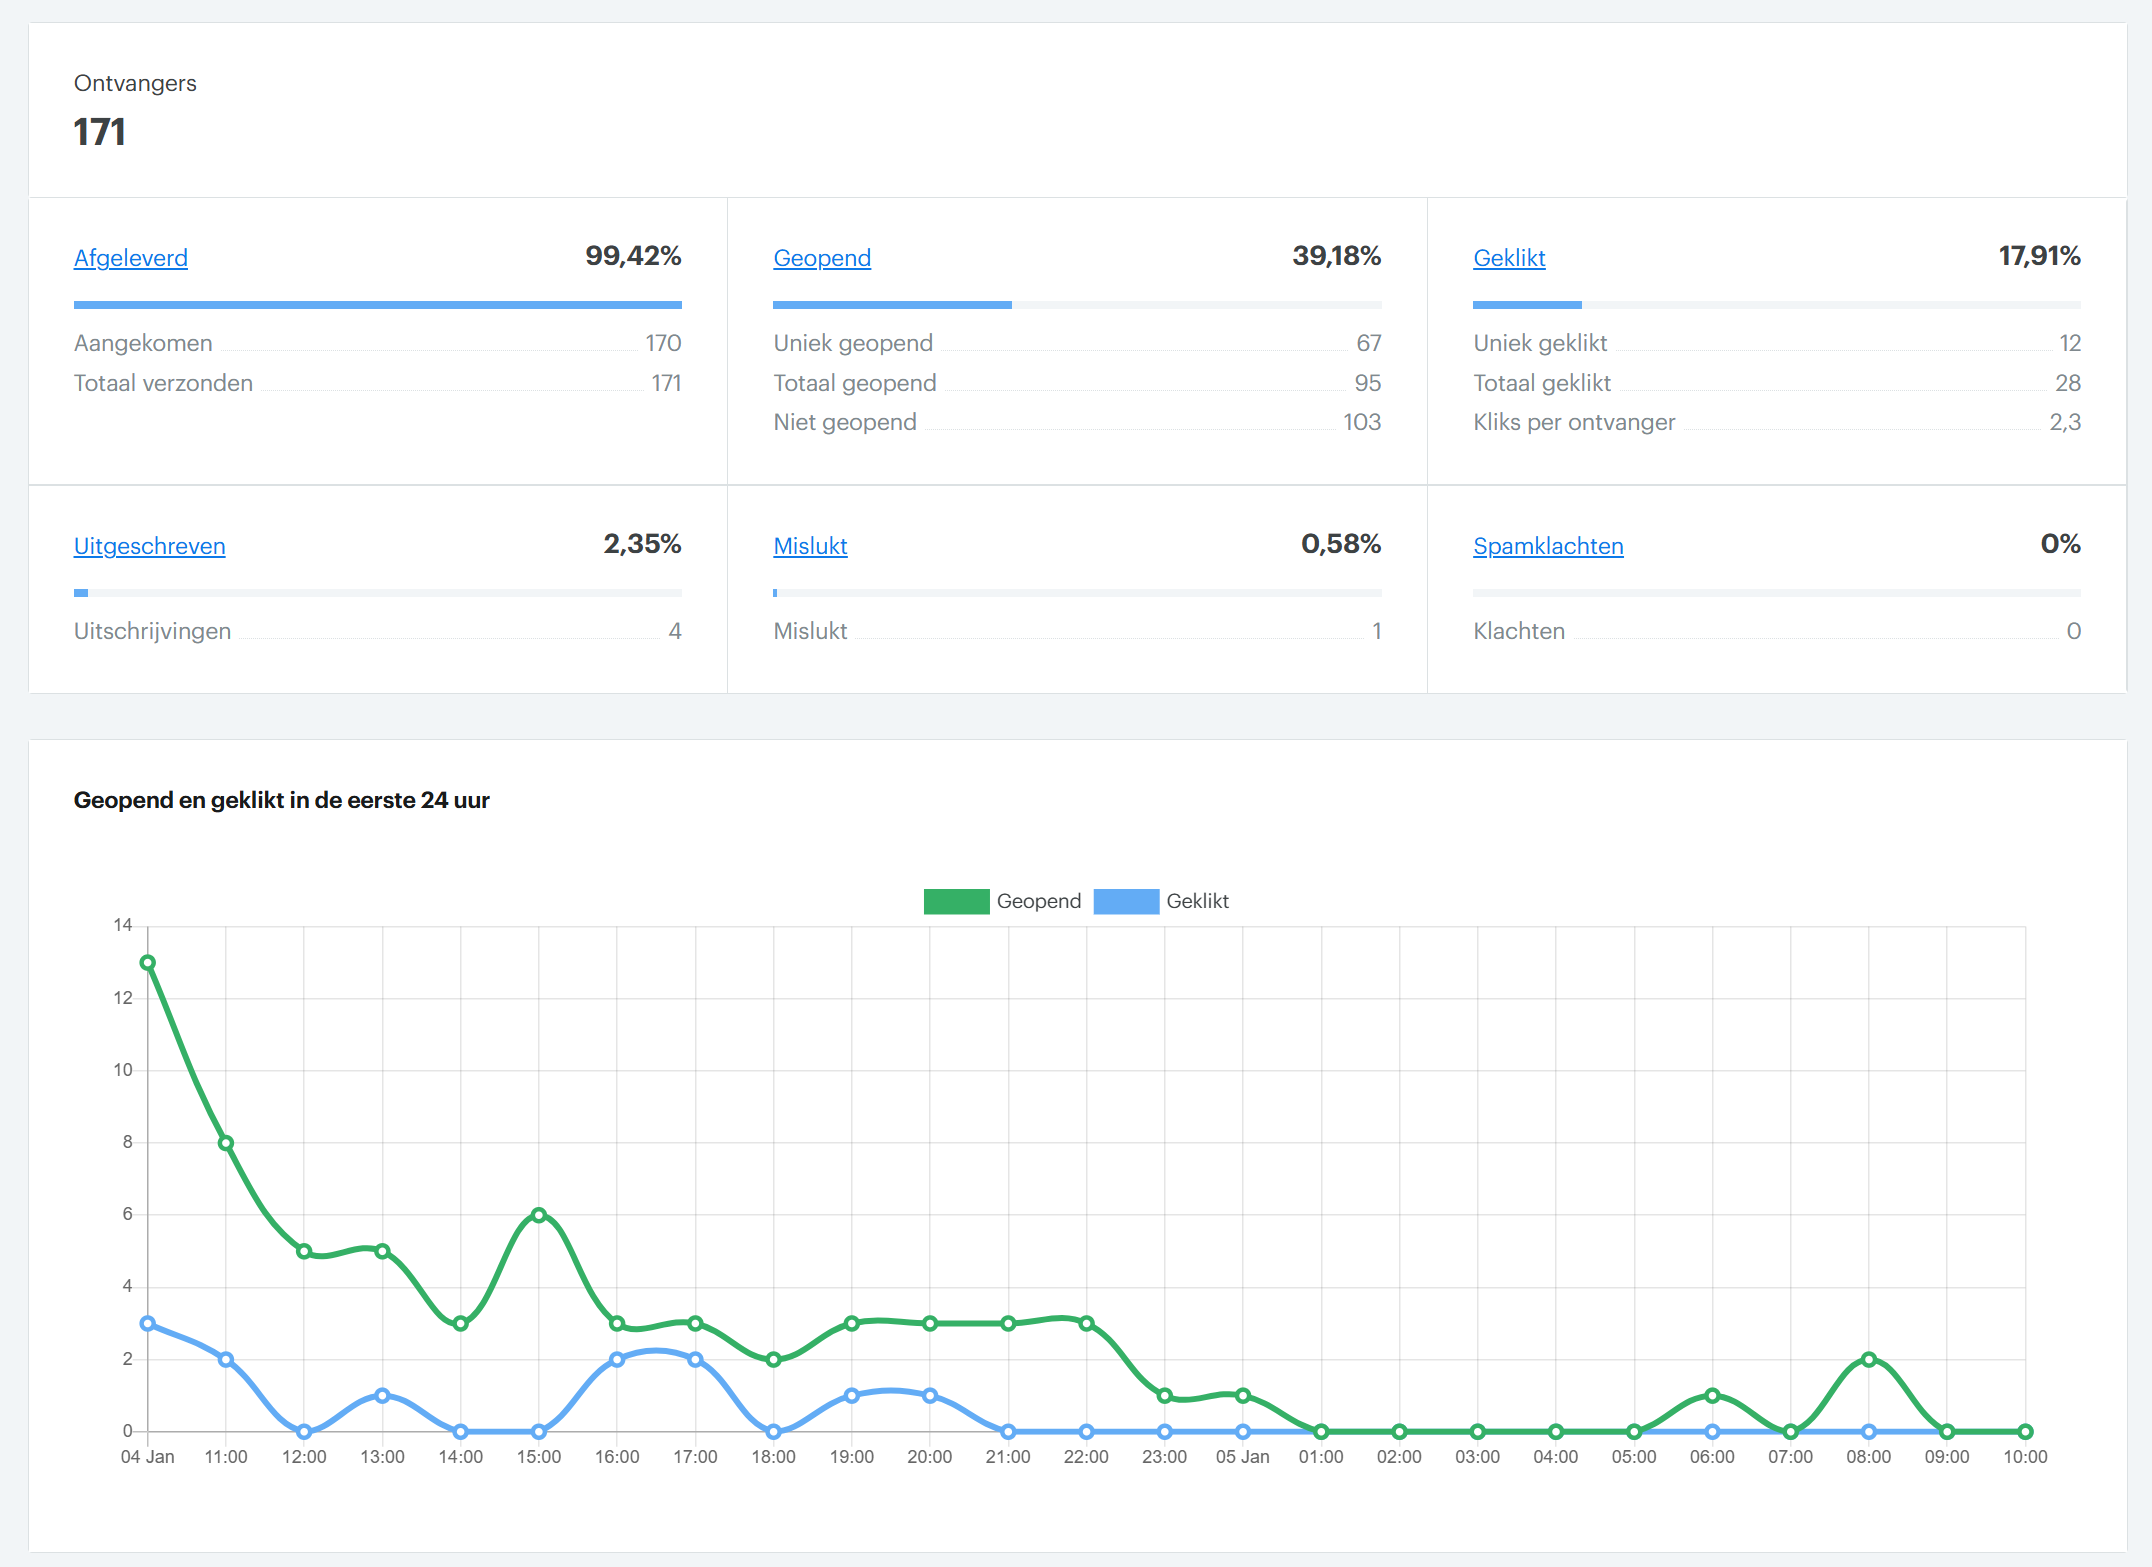Click the Geklikt data point at 16:00
Viewport: 2152px width, 1567px height.
pos(617,1359)
